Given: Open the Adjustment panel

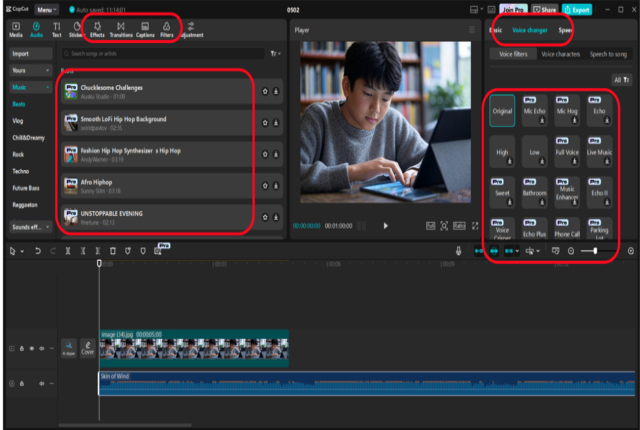Looking at the screenshot, I should (x=191, y=30).
